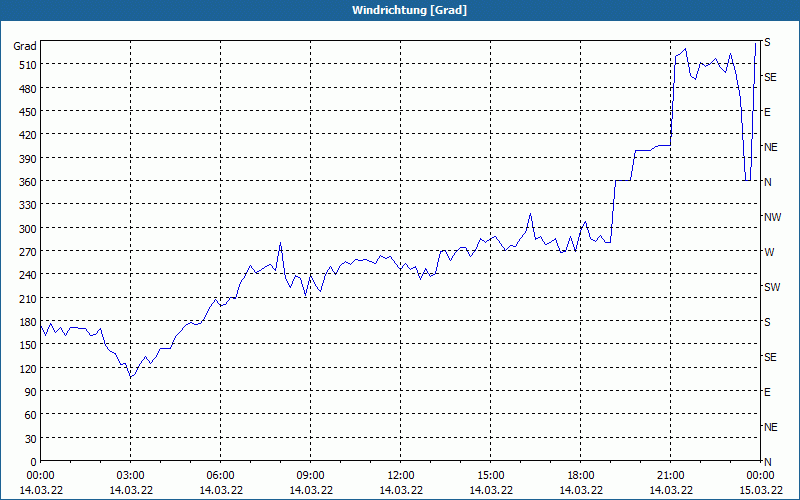Click the 150 tick label

click(28, 345)
